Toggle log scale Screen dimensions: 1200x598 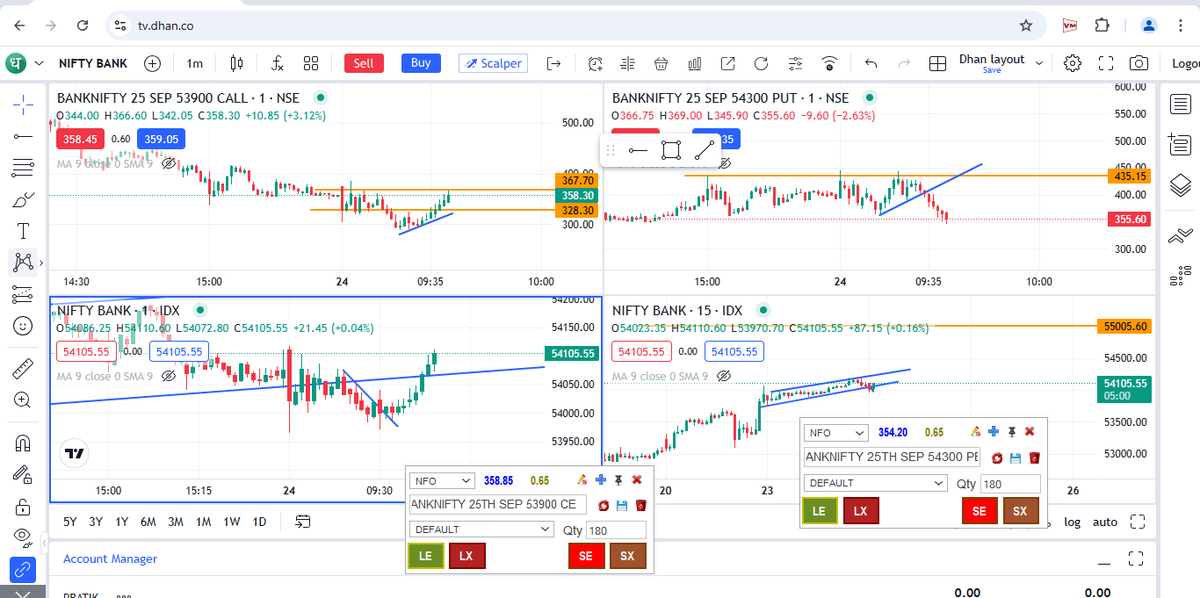1072,522
